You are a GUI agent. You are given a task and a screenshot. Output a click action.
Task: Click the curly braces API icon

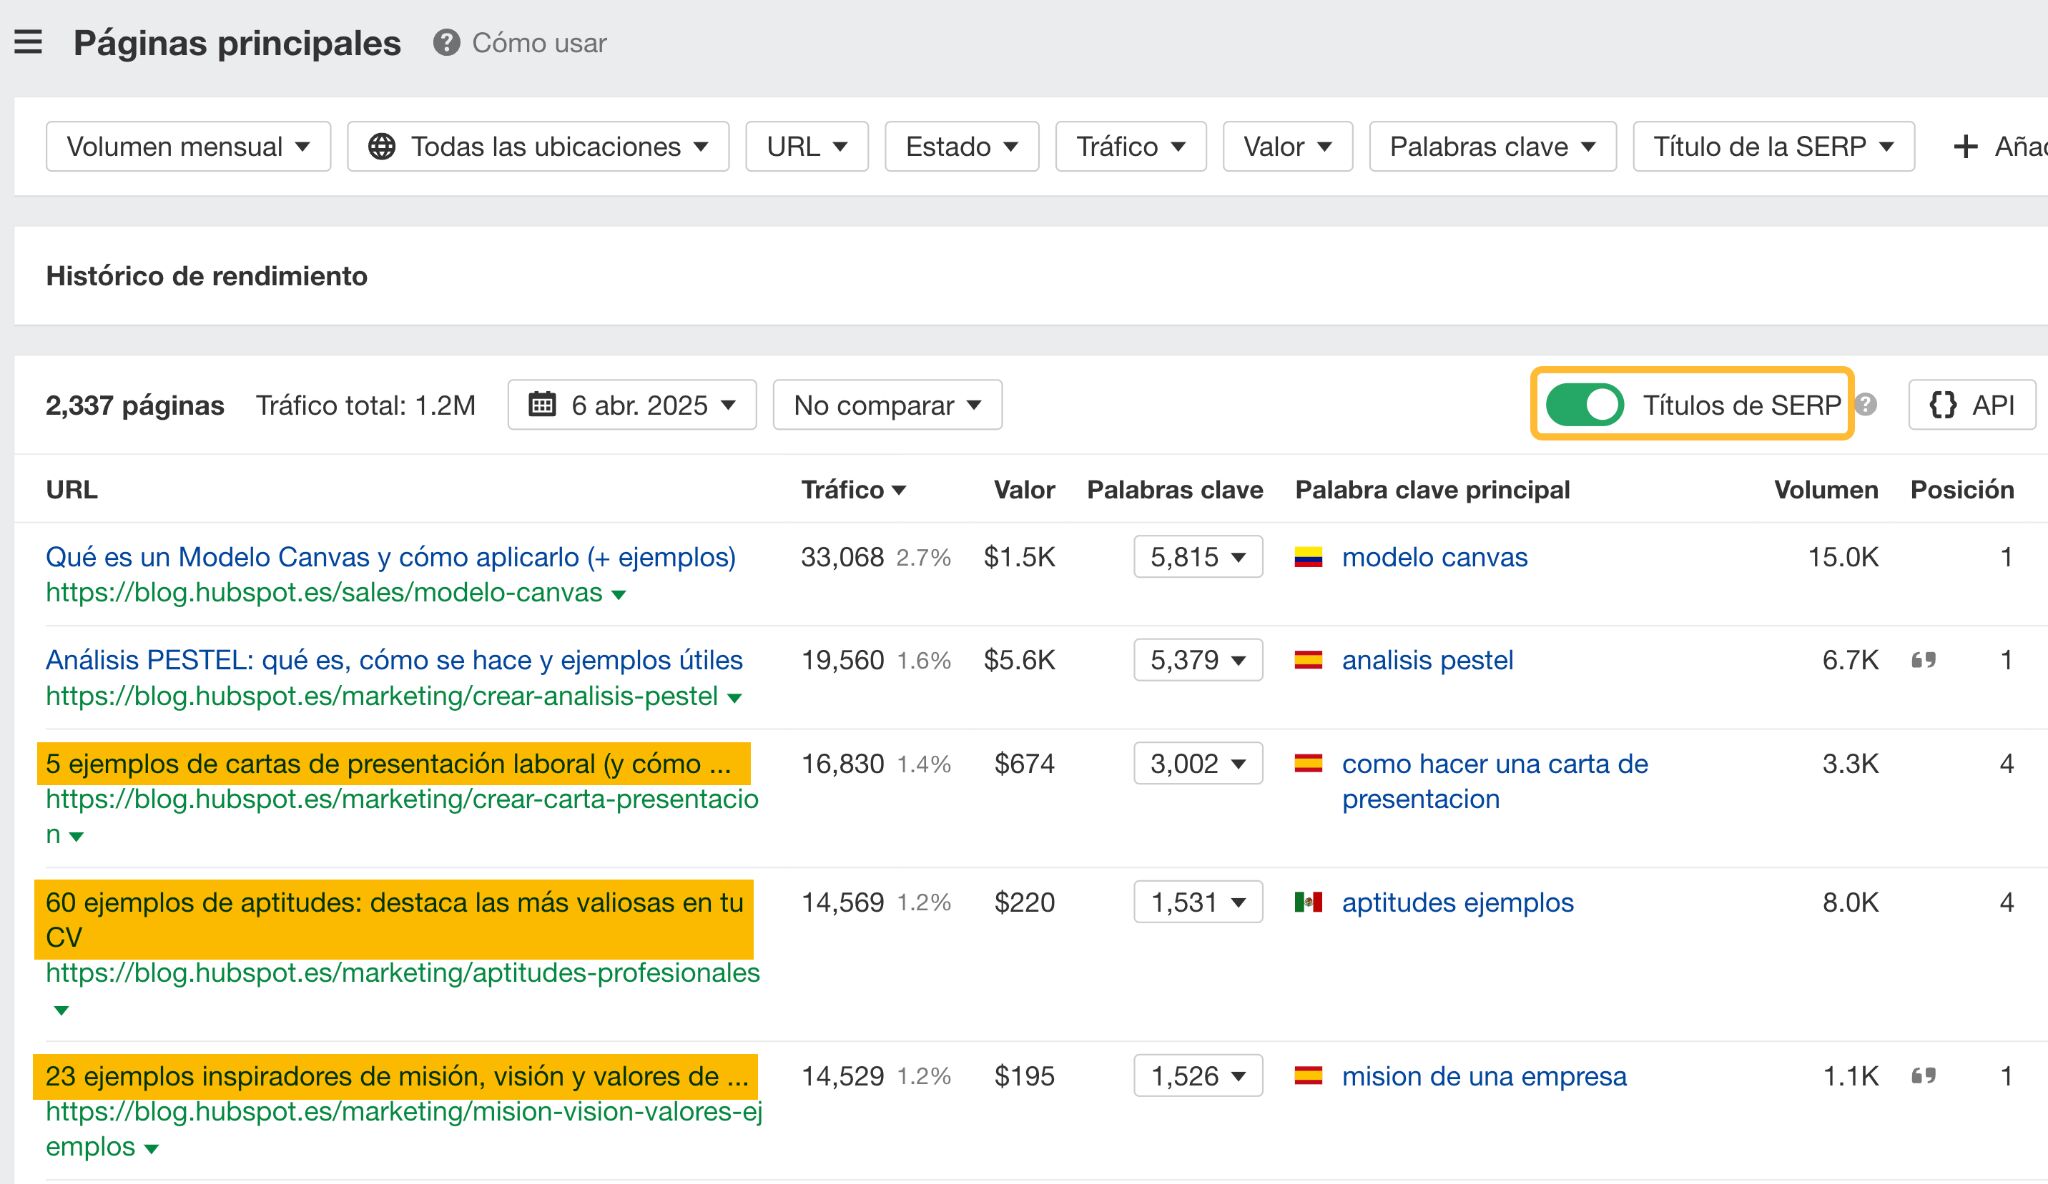coord(1942,405)
